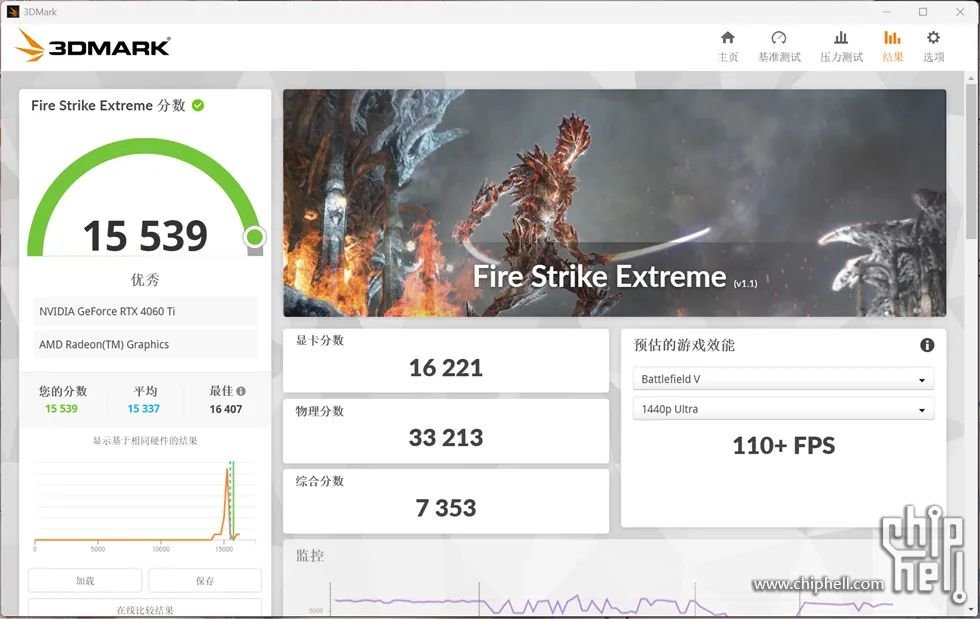Click the scrollbar down arrow
This screenshot has width=980, height=619.
click(971, 609)
